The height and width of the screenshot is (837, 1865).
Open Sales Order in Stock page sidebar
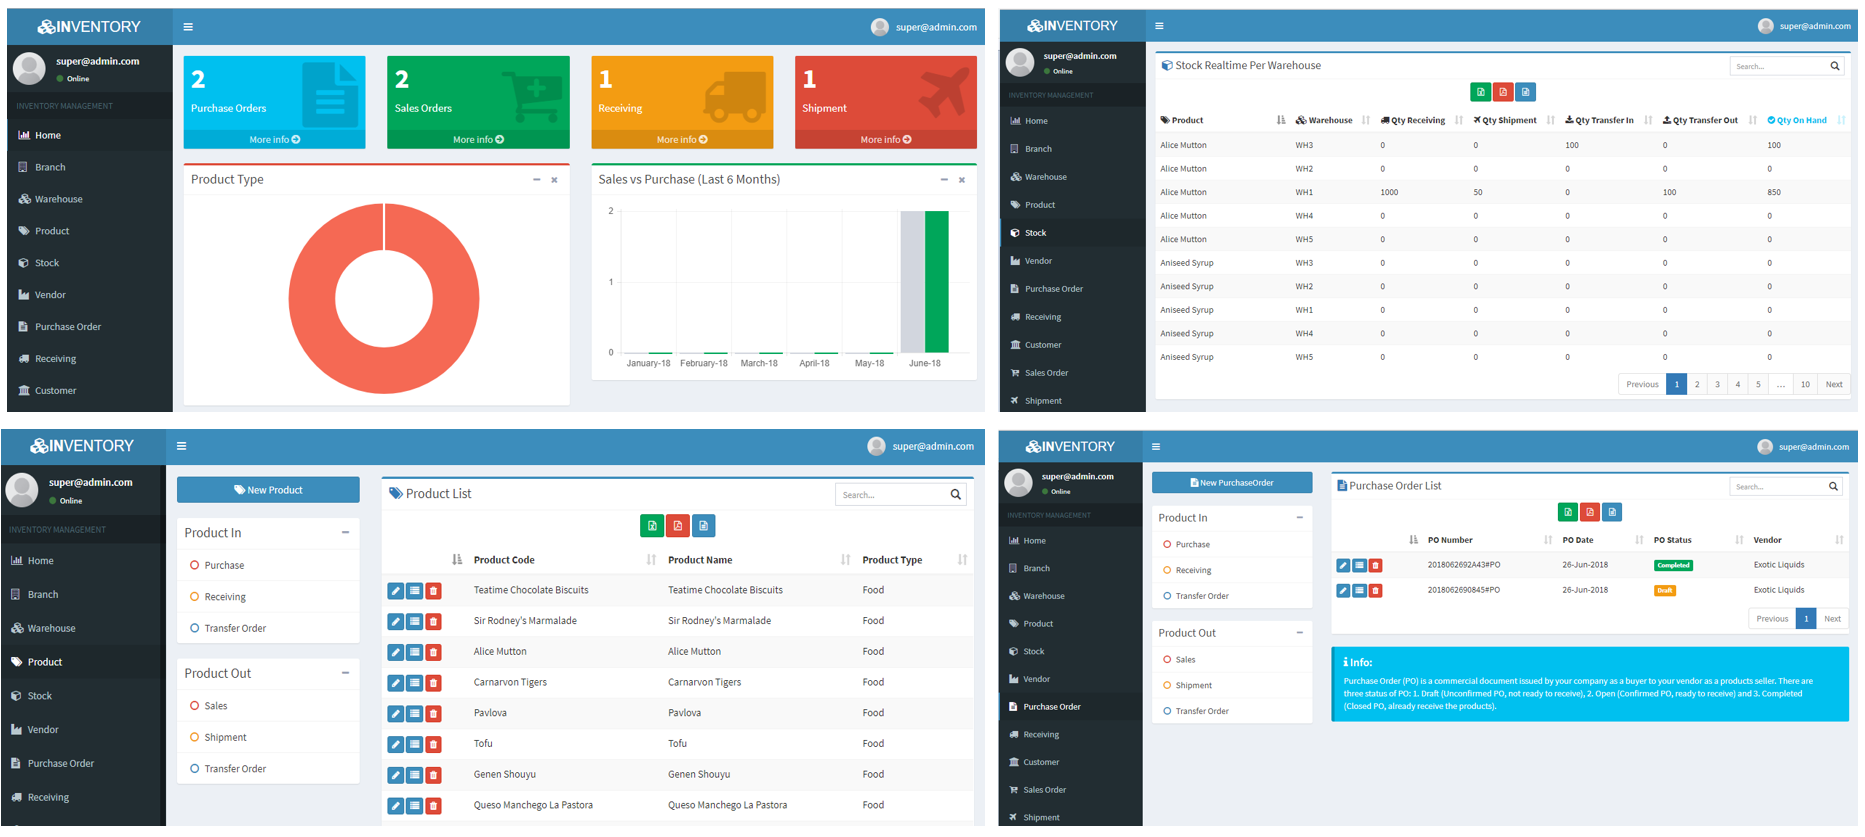click(1046, 373)
